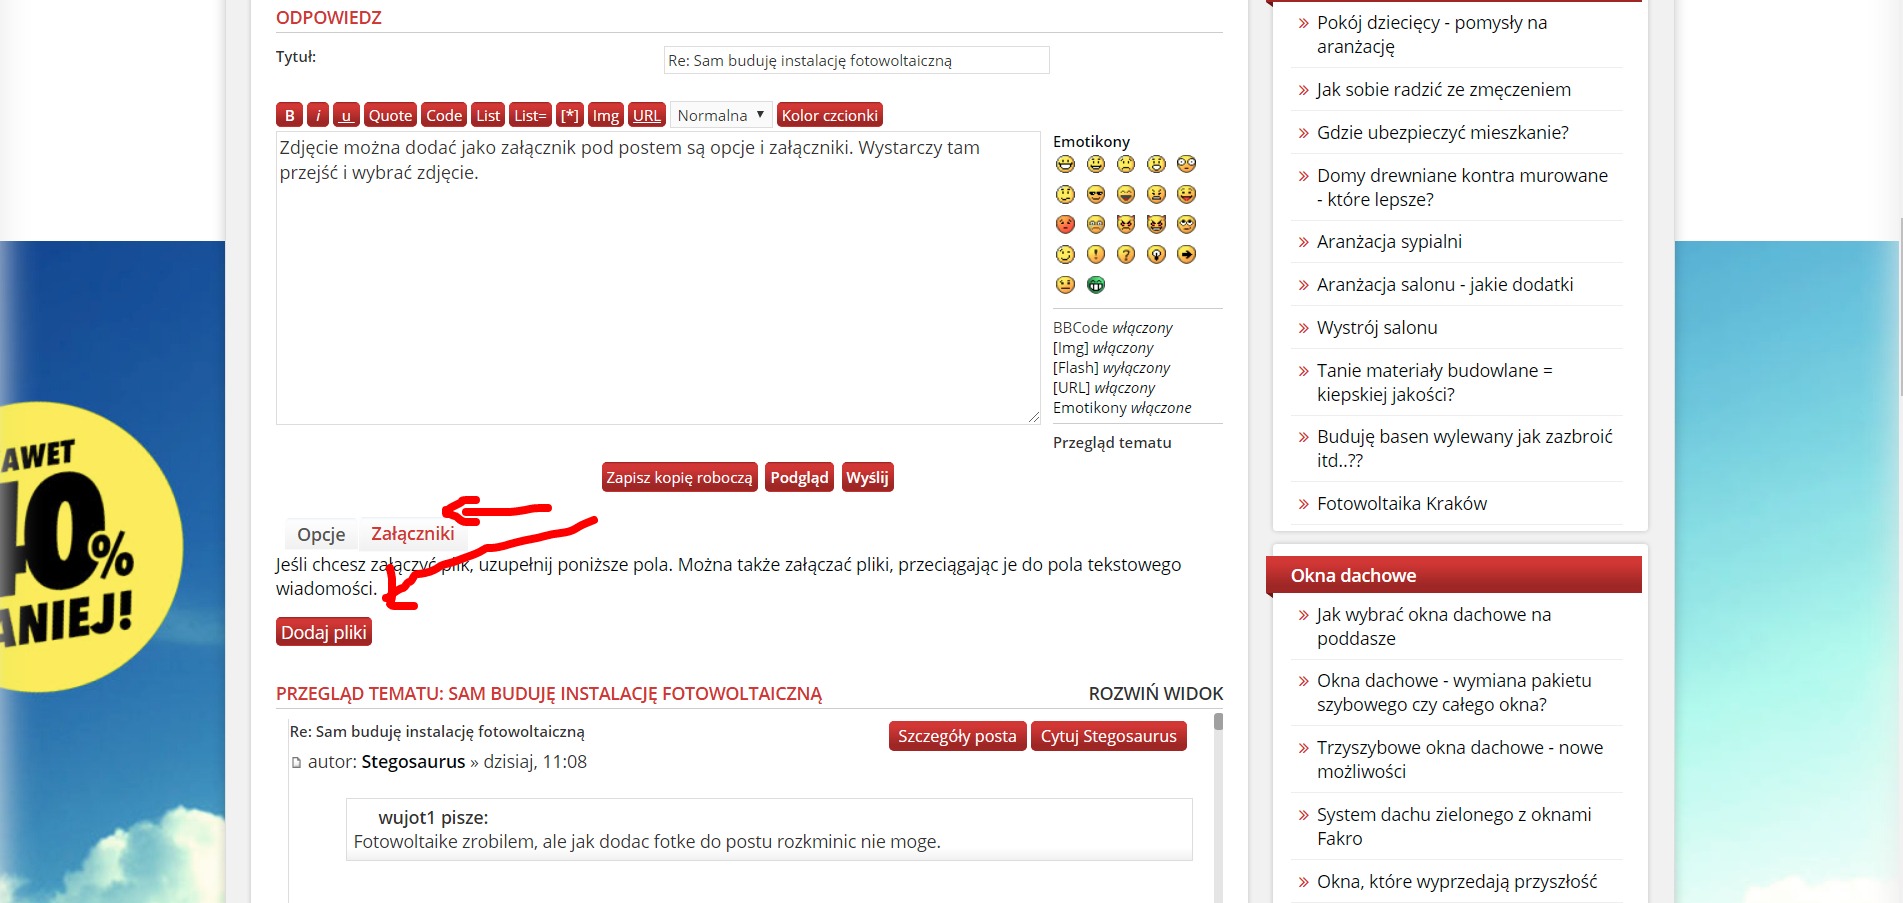
Task: Open the Fotowoltaika Kraków sidebar link
Action: [1401, 503]
